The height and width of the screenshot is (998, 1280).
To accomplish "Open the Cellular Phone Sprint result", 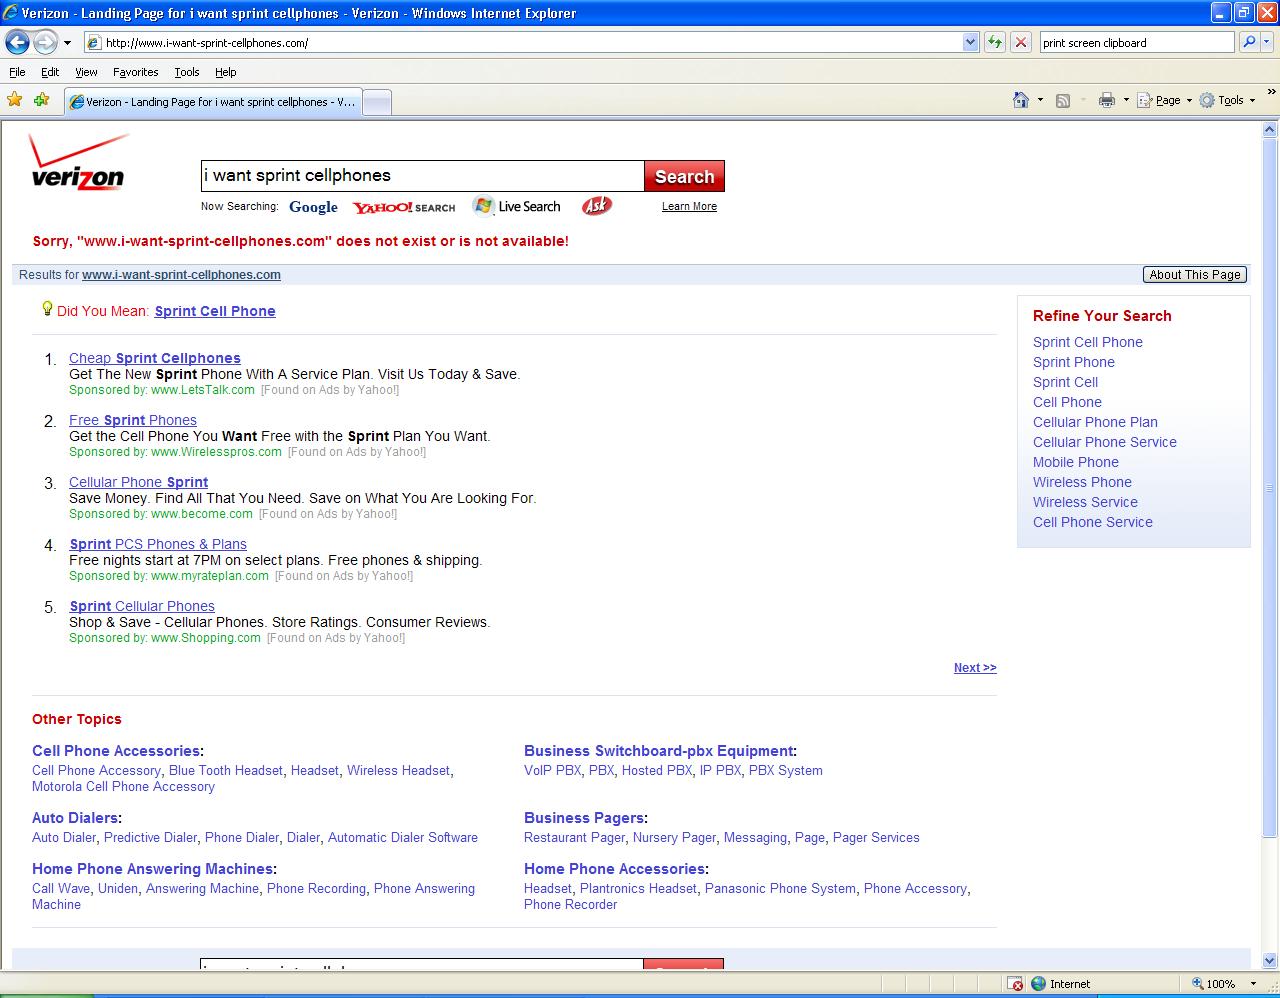I will click(138, 482).
